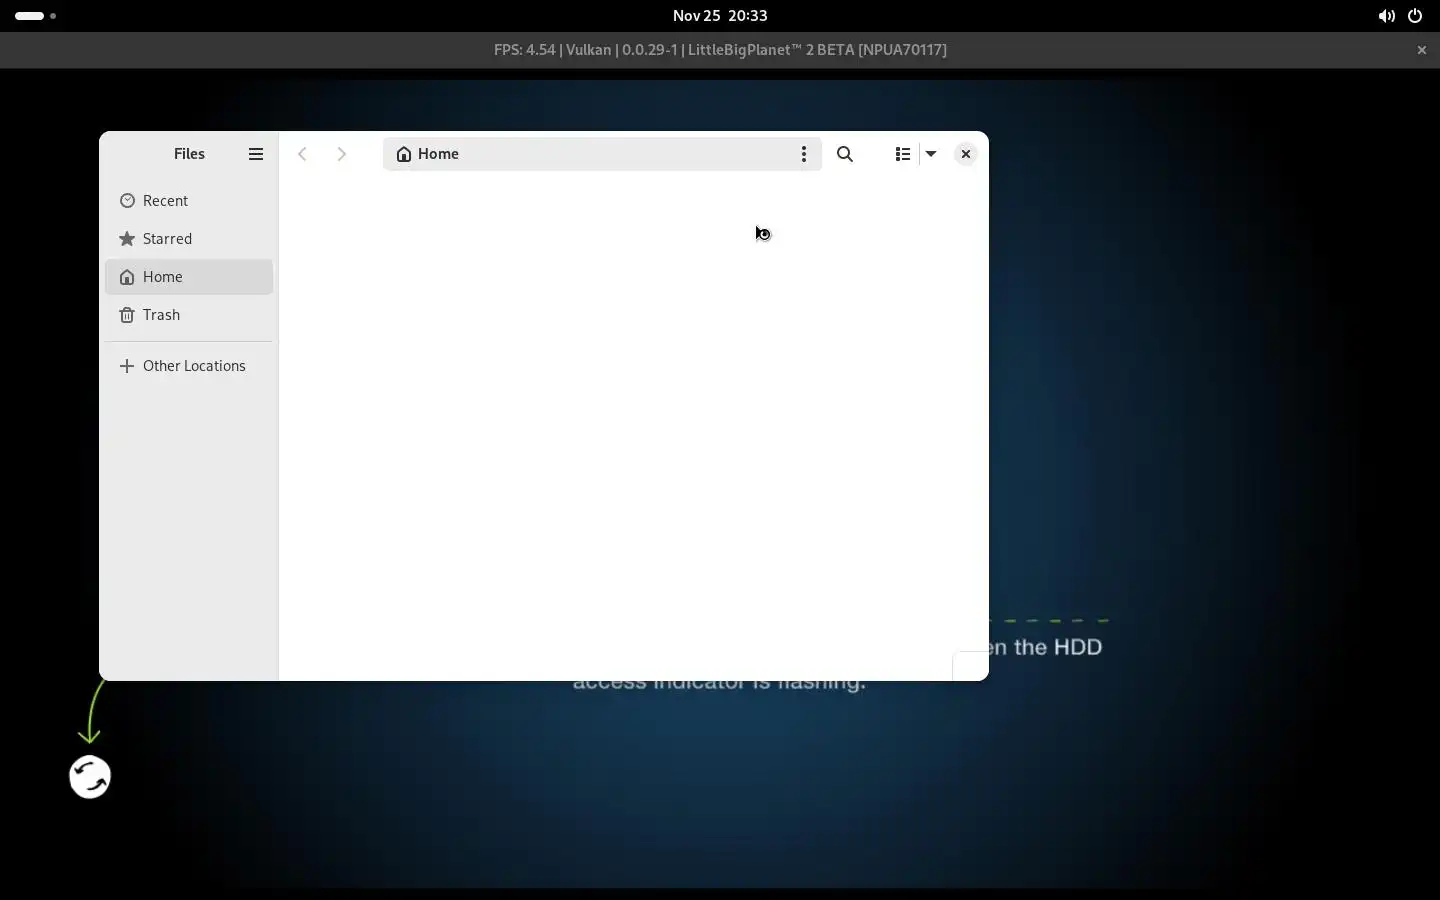
Task: Close the Files window
Action: coord(965,154)
